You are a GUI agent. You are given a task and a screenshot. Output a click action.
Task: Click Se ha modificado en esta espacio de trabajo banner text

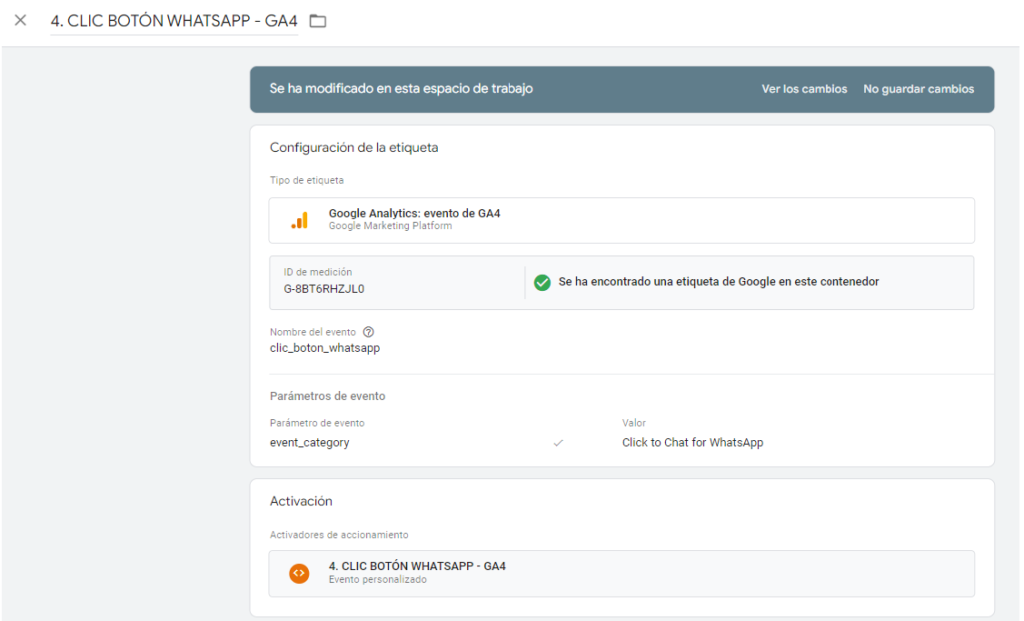tap(401, 89)
